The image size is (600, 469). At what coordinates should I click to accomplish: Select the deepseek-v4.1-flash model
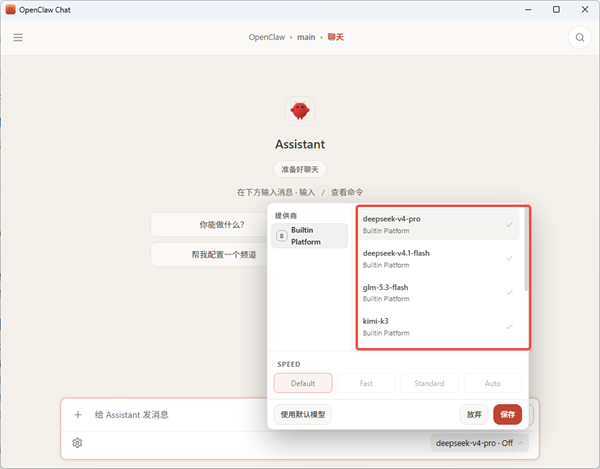[439, 259]
